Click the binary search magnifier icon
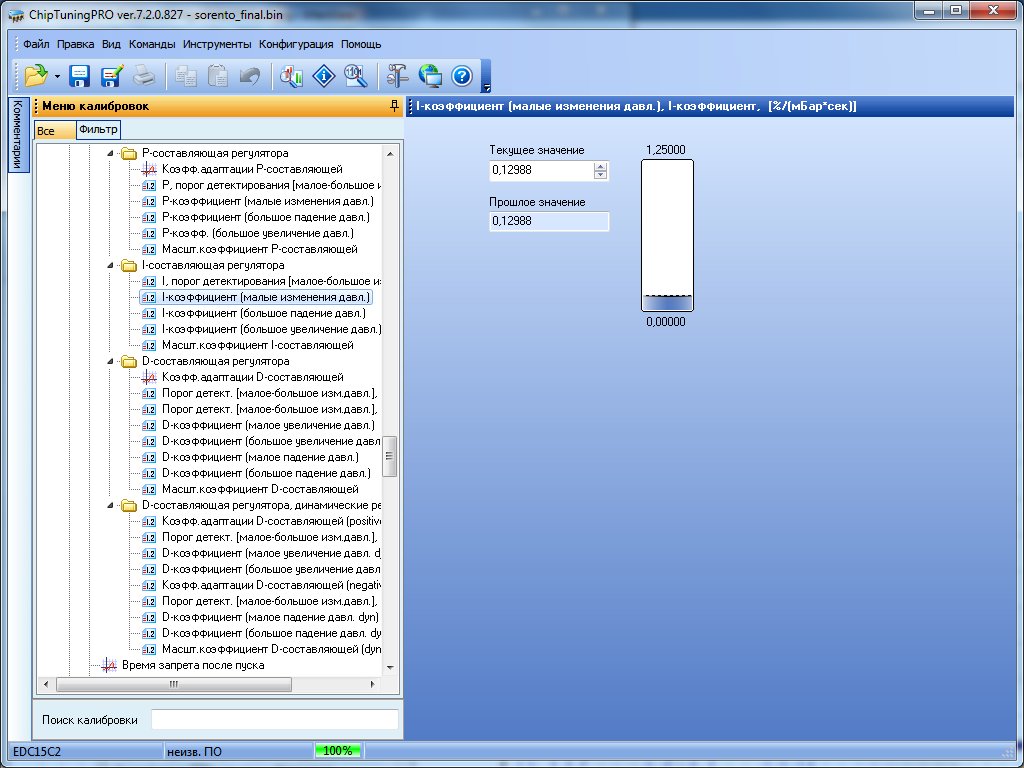 (x=355, y=76)
